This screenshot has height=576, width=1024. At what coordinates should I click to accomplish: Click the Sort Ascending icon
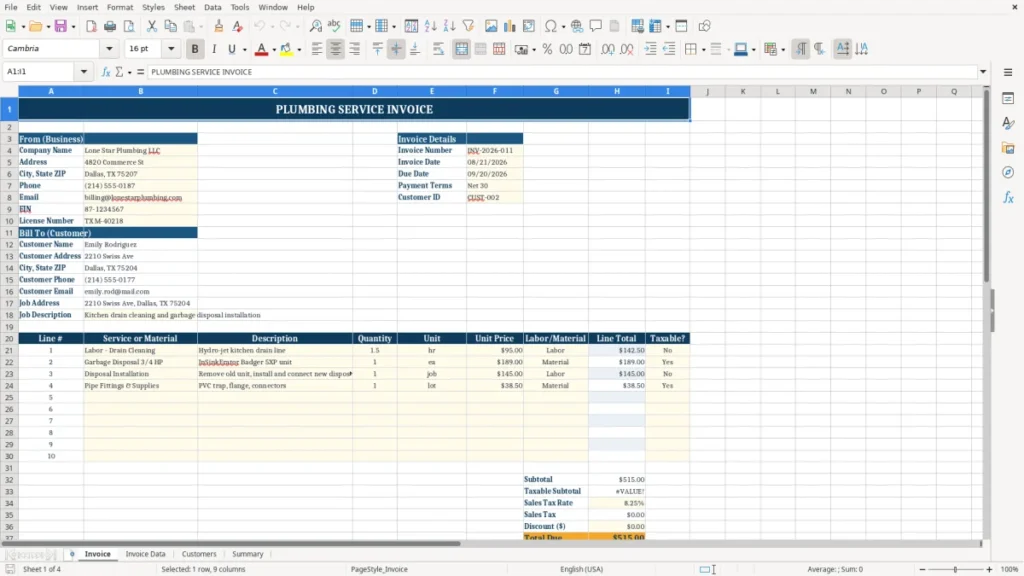[430, 26]
